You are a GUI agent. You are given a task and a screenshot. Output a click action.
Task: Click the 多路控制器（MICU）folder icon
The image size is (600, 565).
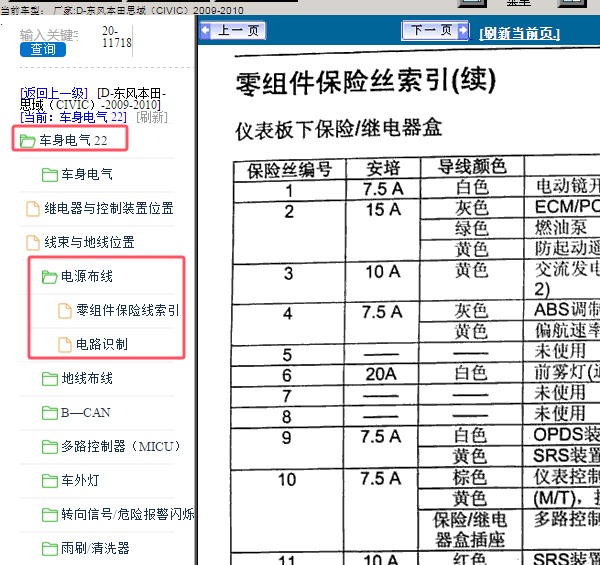(50, 447)
